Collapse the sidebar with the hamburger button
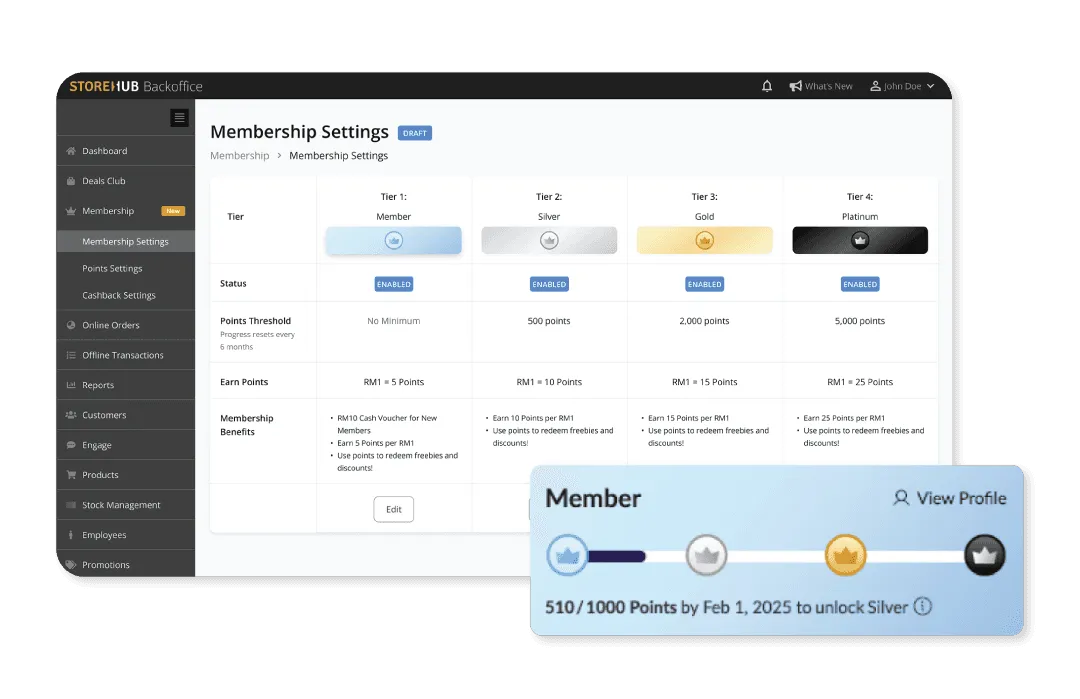 tap(179, 118)
